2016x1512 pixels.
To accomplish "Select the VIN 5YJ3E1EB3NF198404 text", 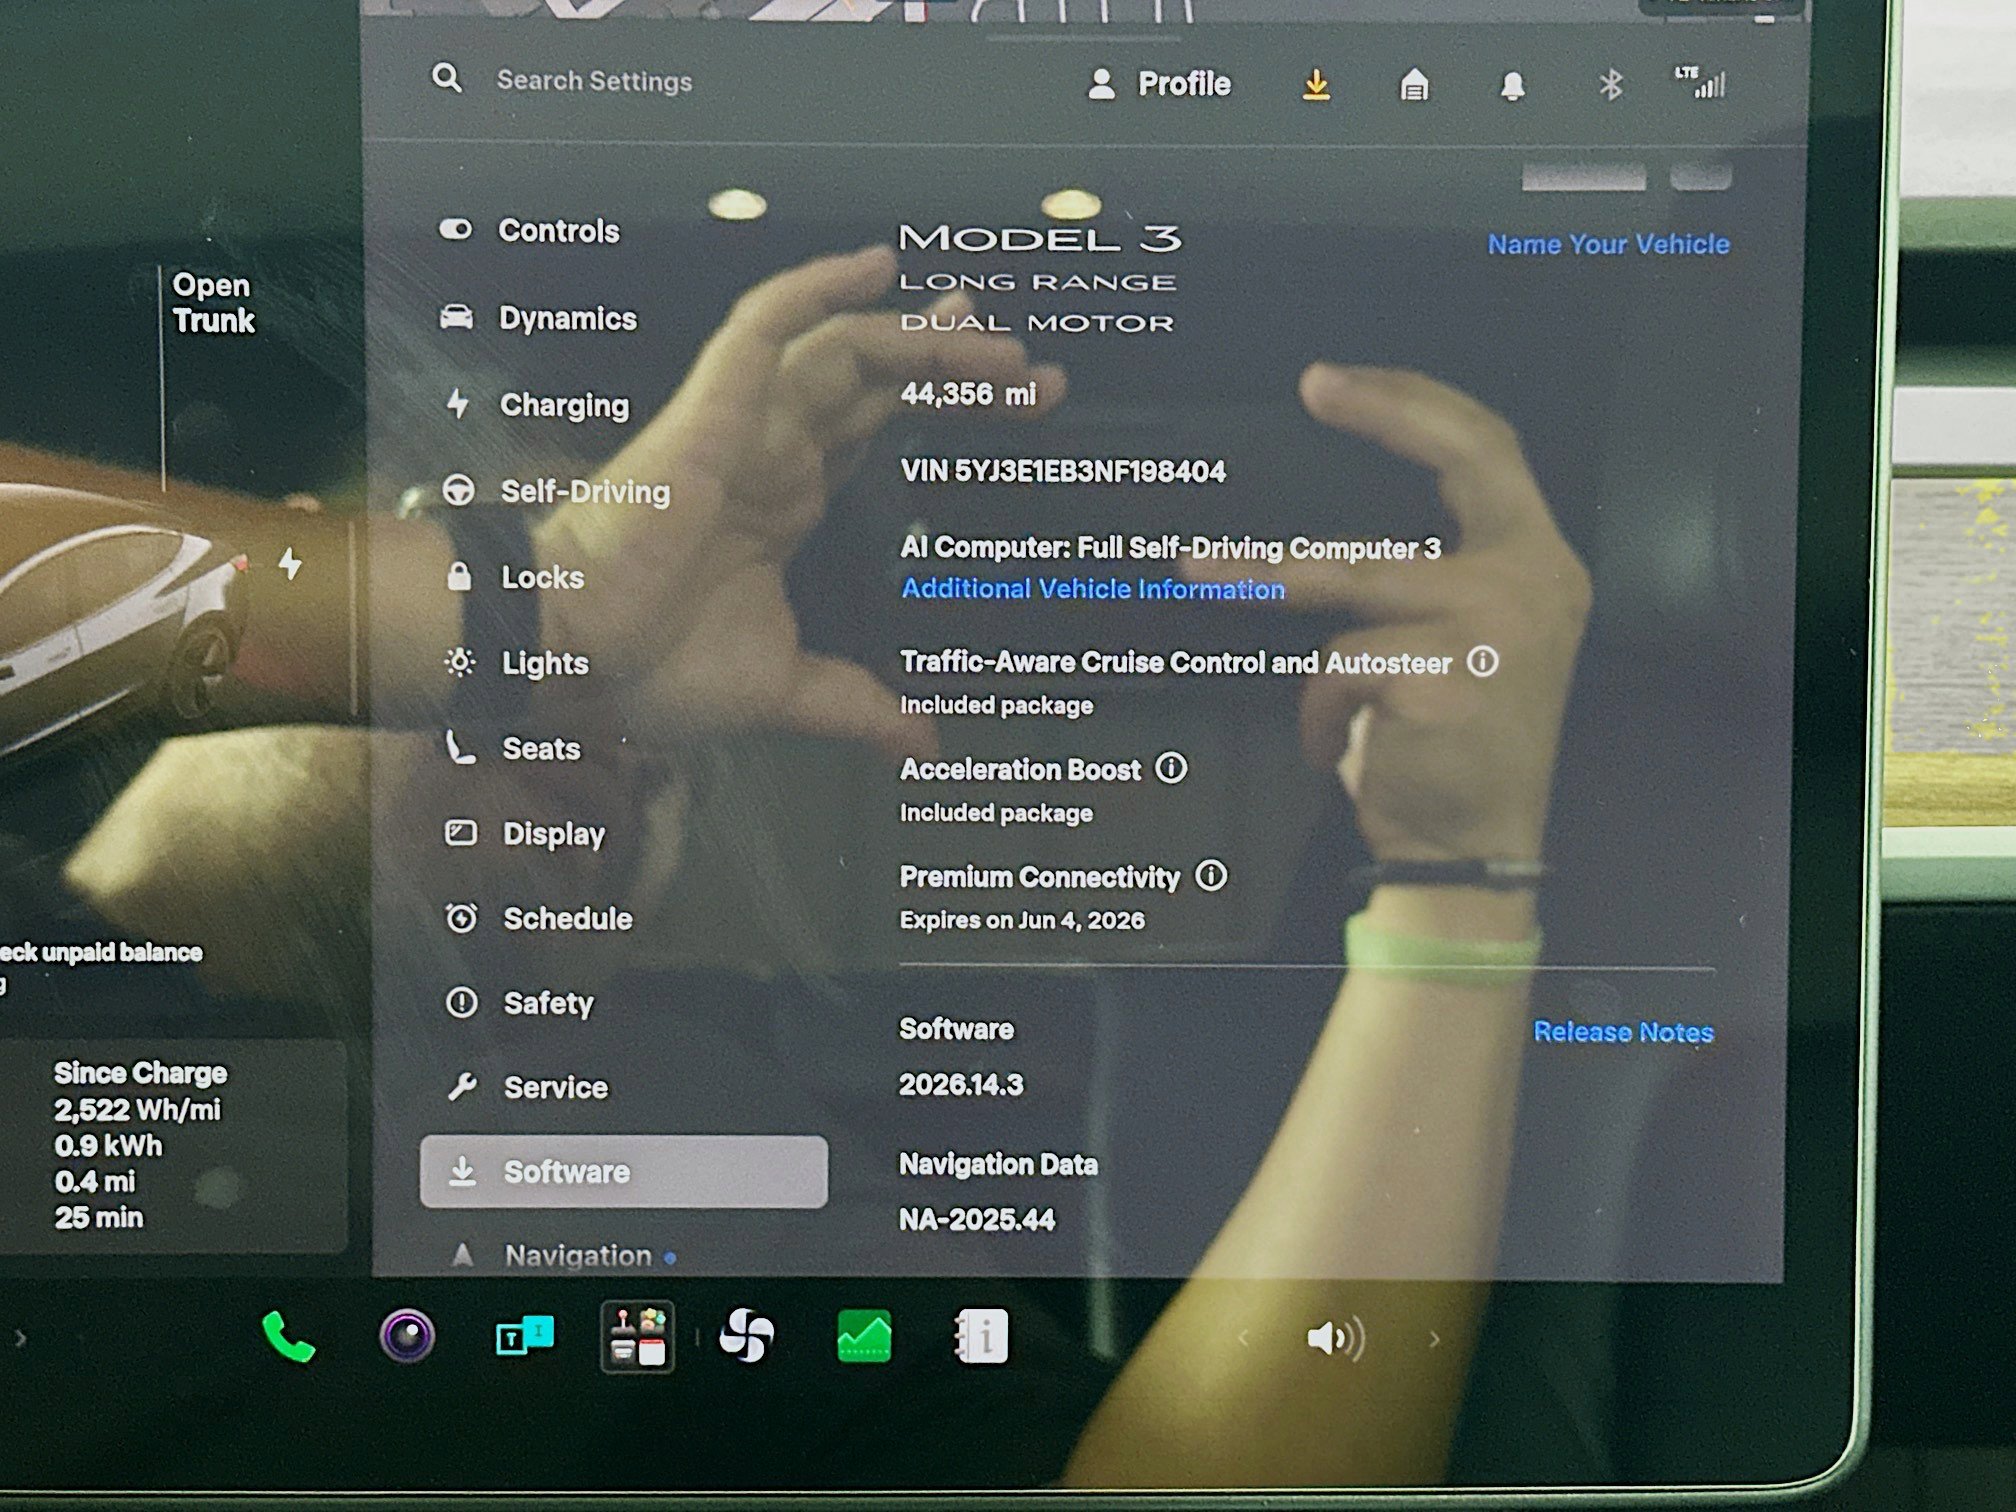I will pyautogui.click(x=1063, y=471).
